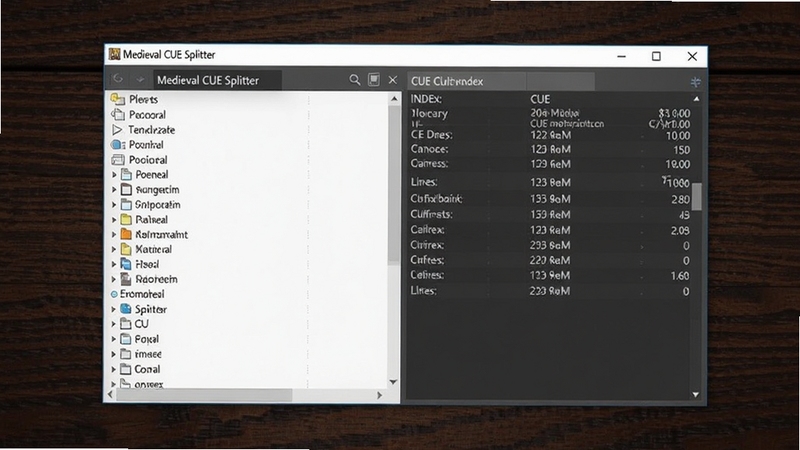Expand the Hseal tree node
Screen dimensions: 800x450
click(x=114, y=264)
